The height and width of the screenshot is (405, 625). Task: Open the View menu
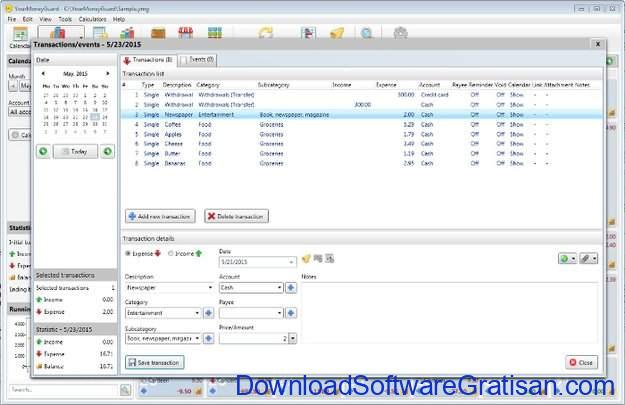click(45, 19)
